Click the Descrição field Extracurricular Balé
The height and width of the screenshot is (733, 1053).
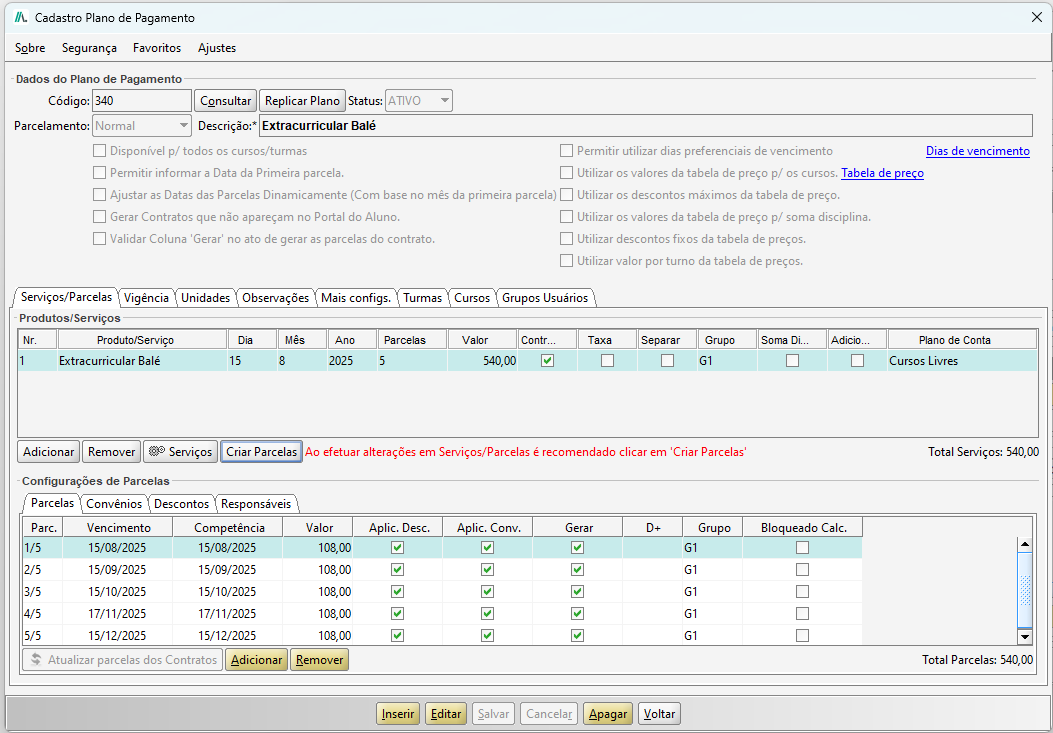645,126
